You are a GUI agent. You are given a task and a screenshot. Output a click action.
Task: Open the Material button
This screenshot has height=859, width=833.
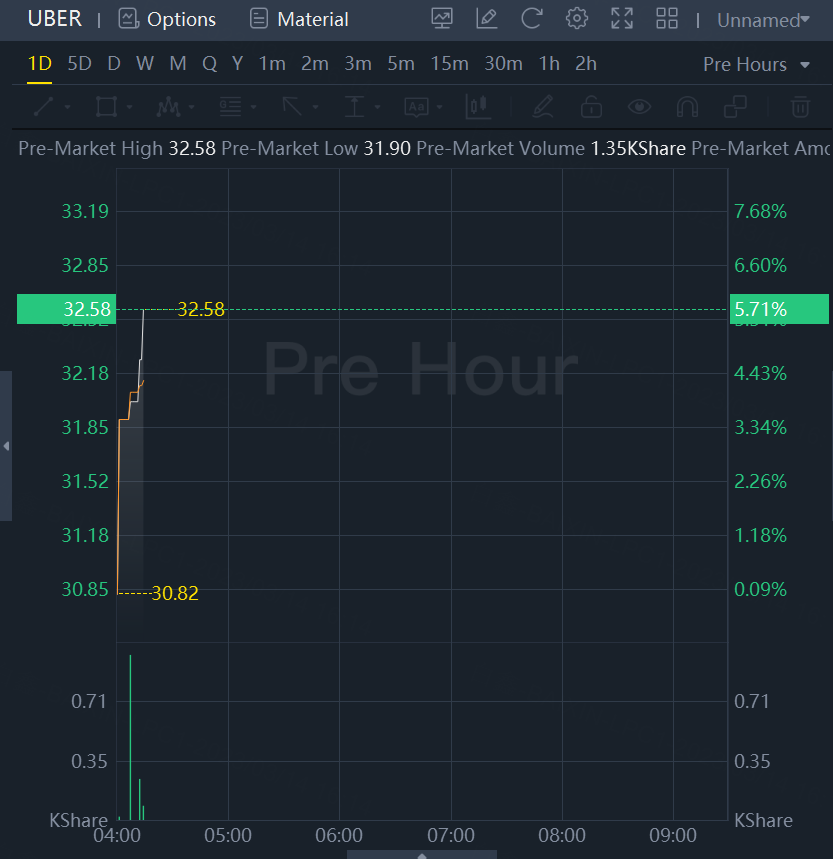(299, 19)
